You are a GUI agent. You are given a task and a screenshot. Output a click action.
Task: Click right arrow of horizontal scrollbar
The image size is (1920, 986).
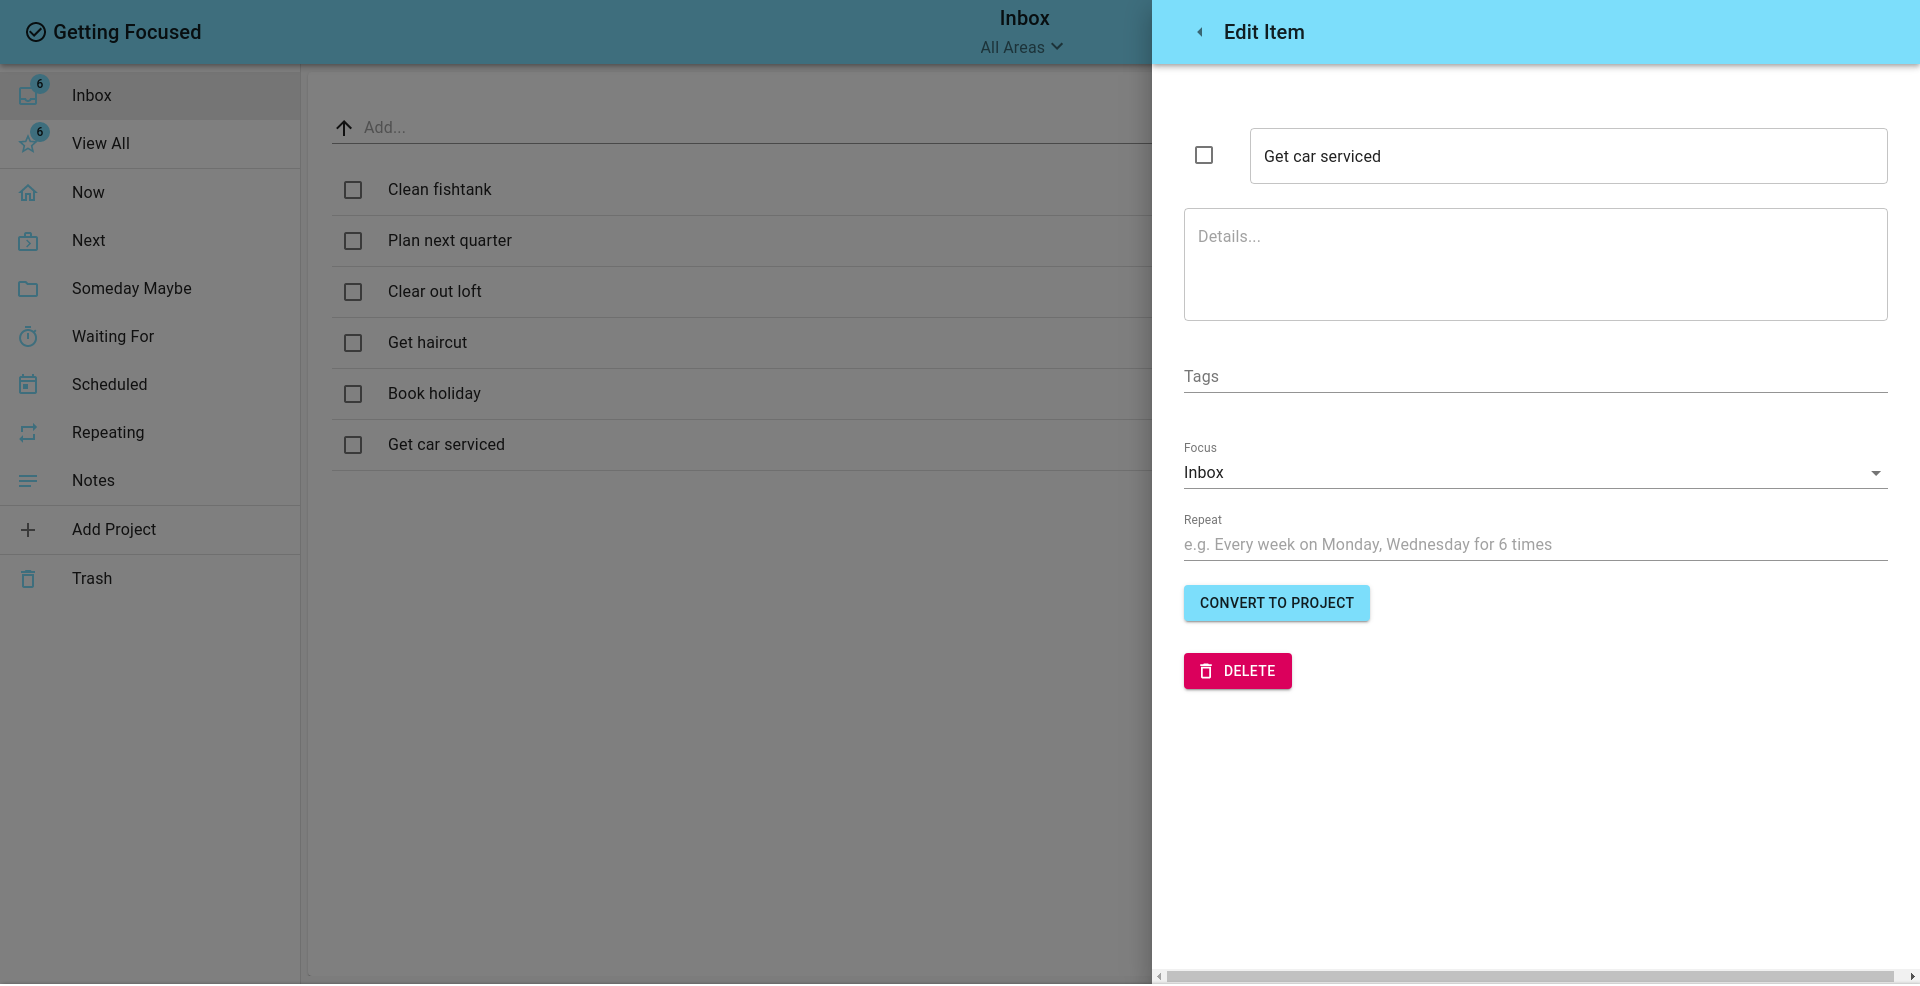click(1912, 977)
